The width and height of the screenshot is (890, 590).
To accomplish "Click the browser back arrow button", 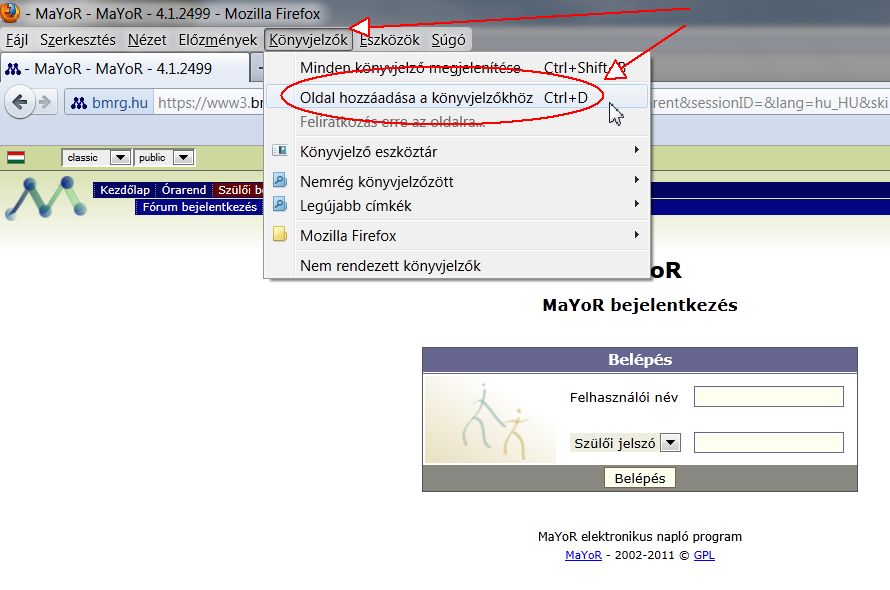I will click(19, 102).
